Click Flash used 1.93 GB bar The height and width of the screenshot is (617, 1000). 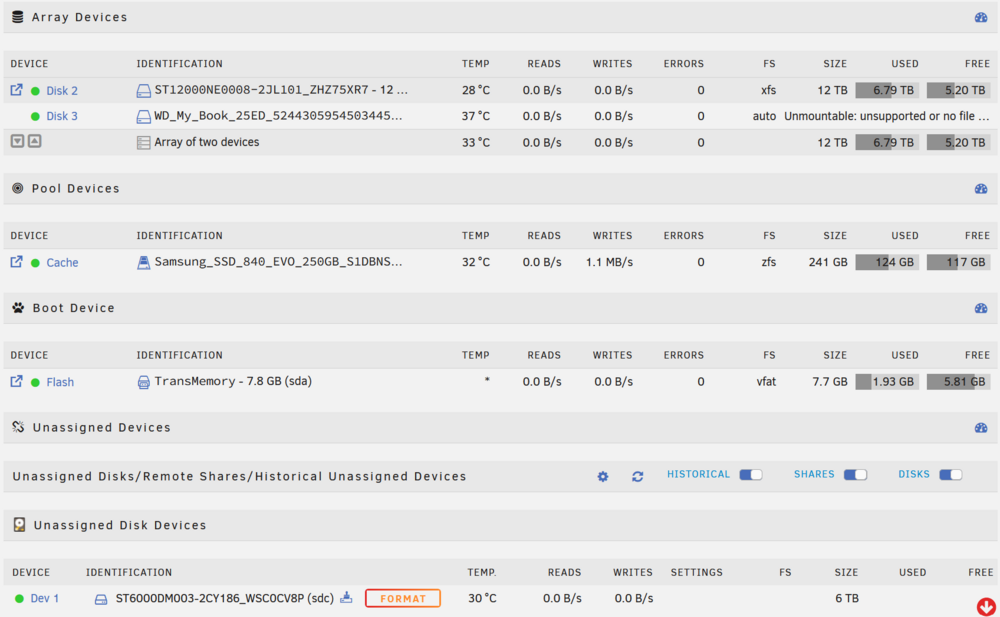(x=887, y=382)
